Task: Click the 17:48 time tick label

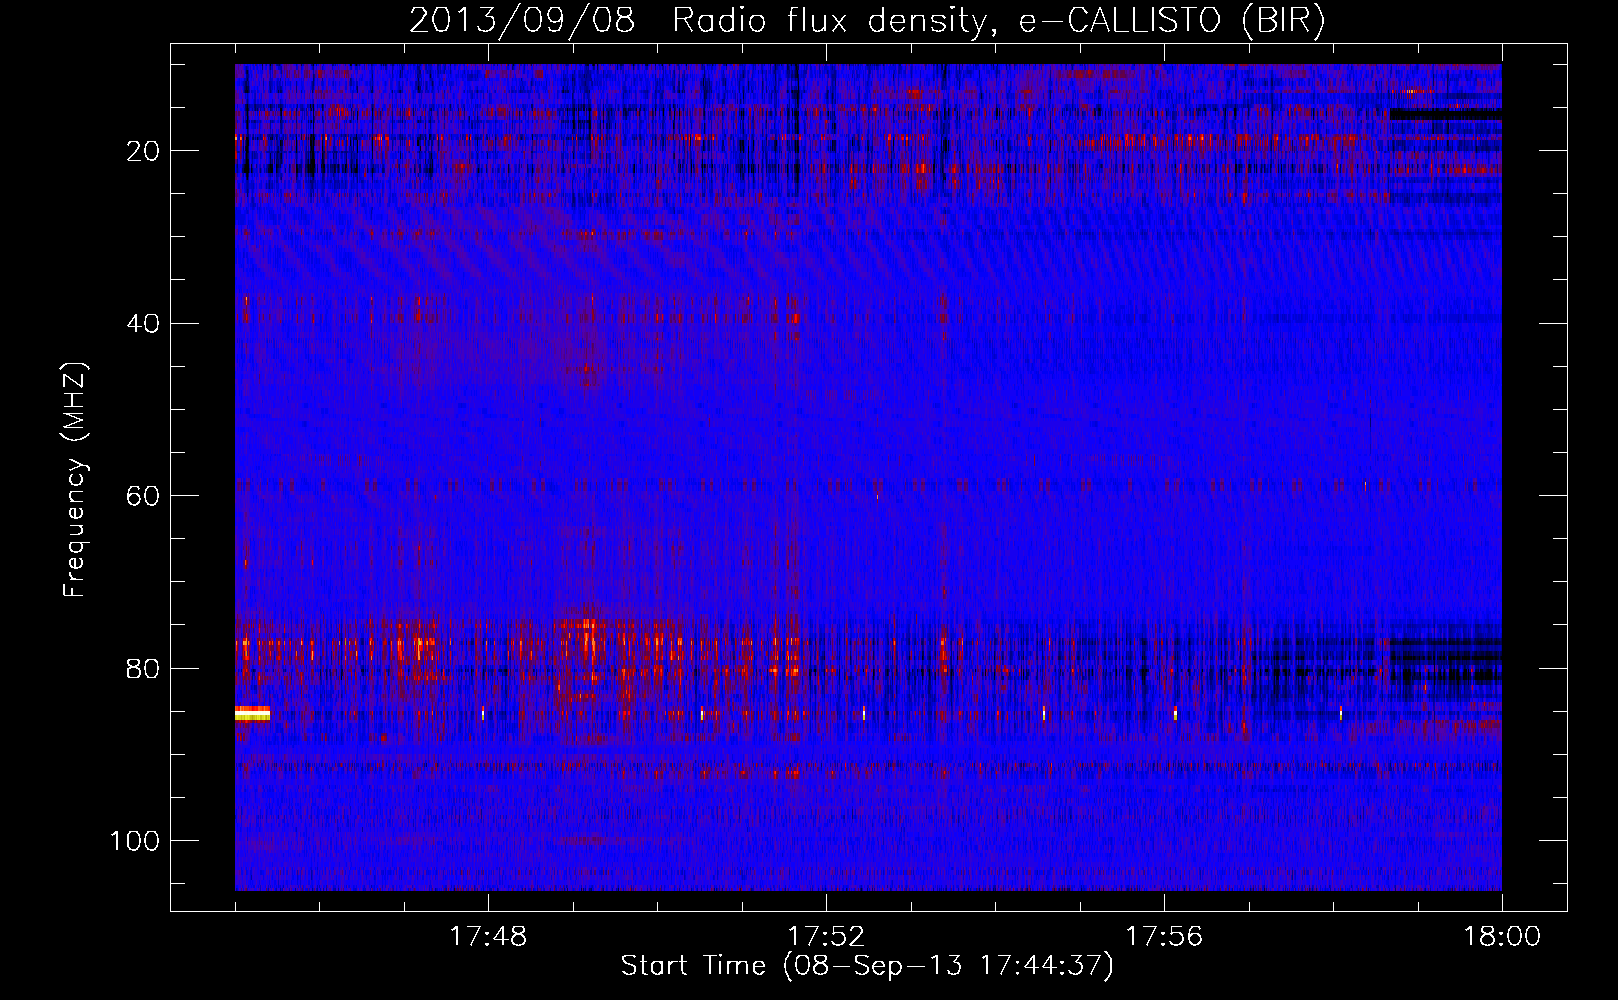Action: point(488,937)
